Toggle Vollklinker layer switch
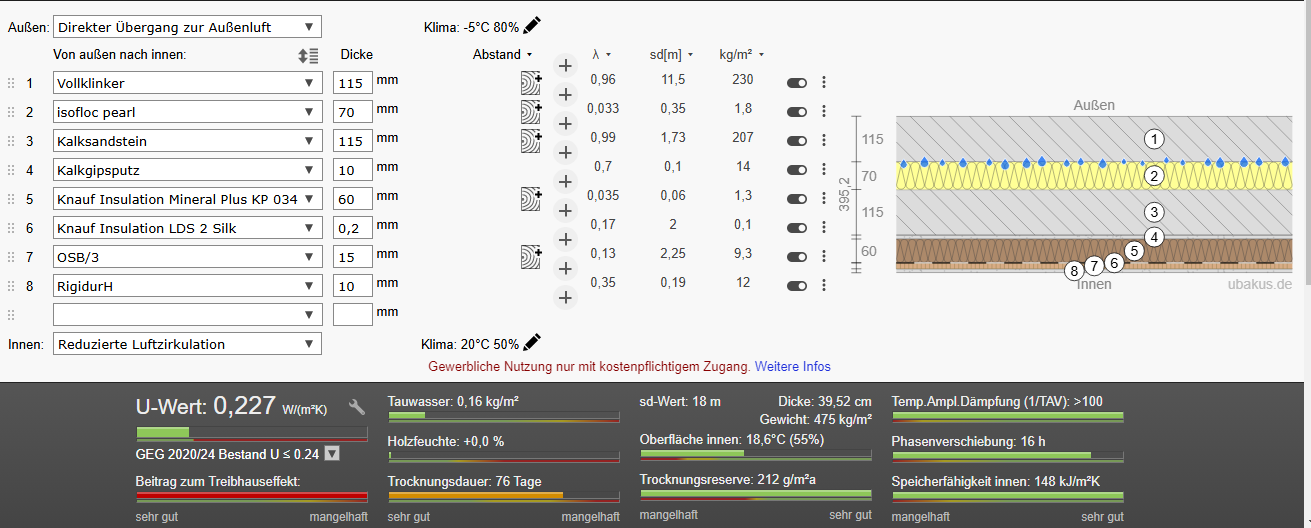Image resolution: width=1311 pixels, height=528 pixels. tap(797, 83)
